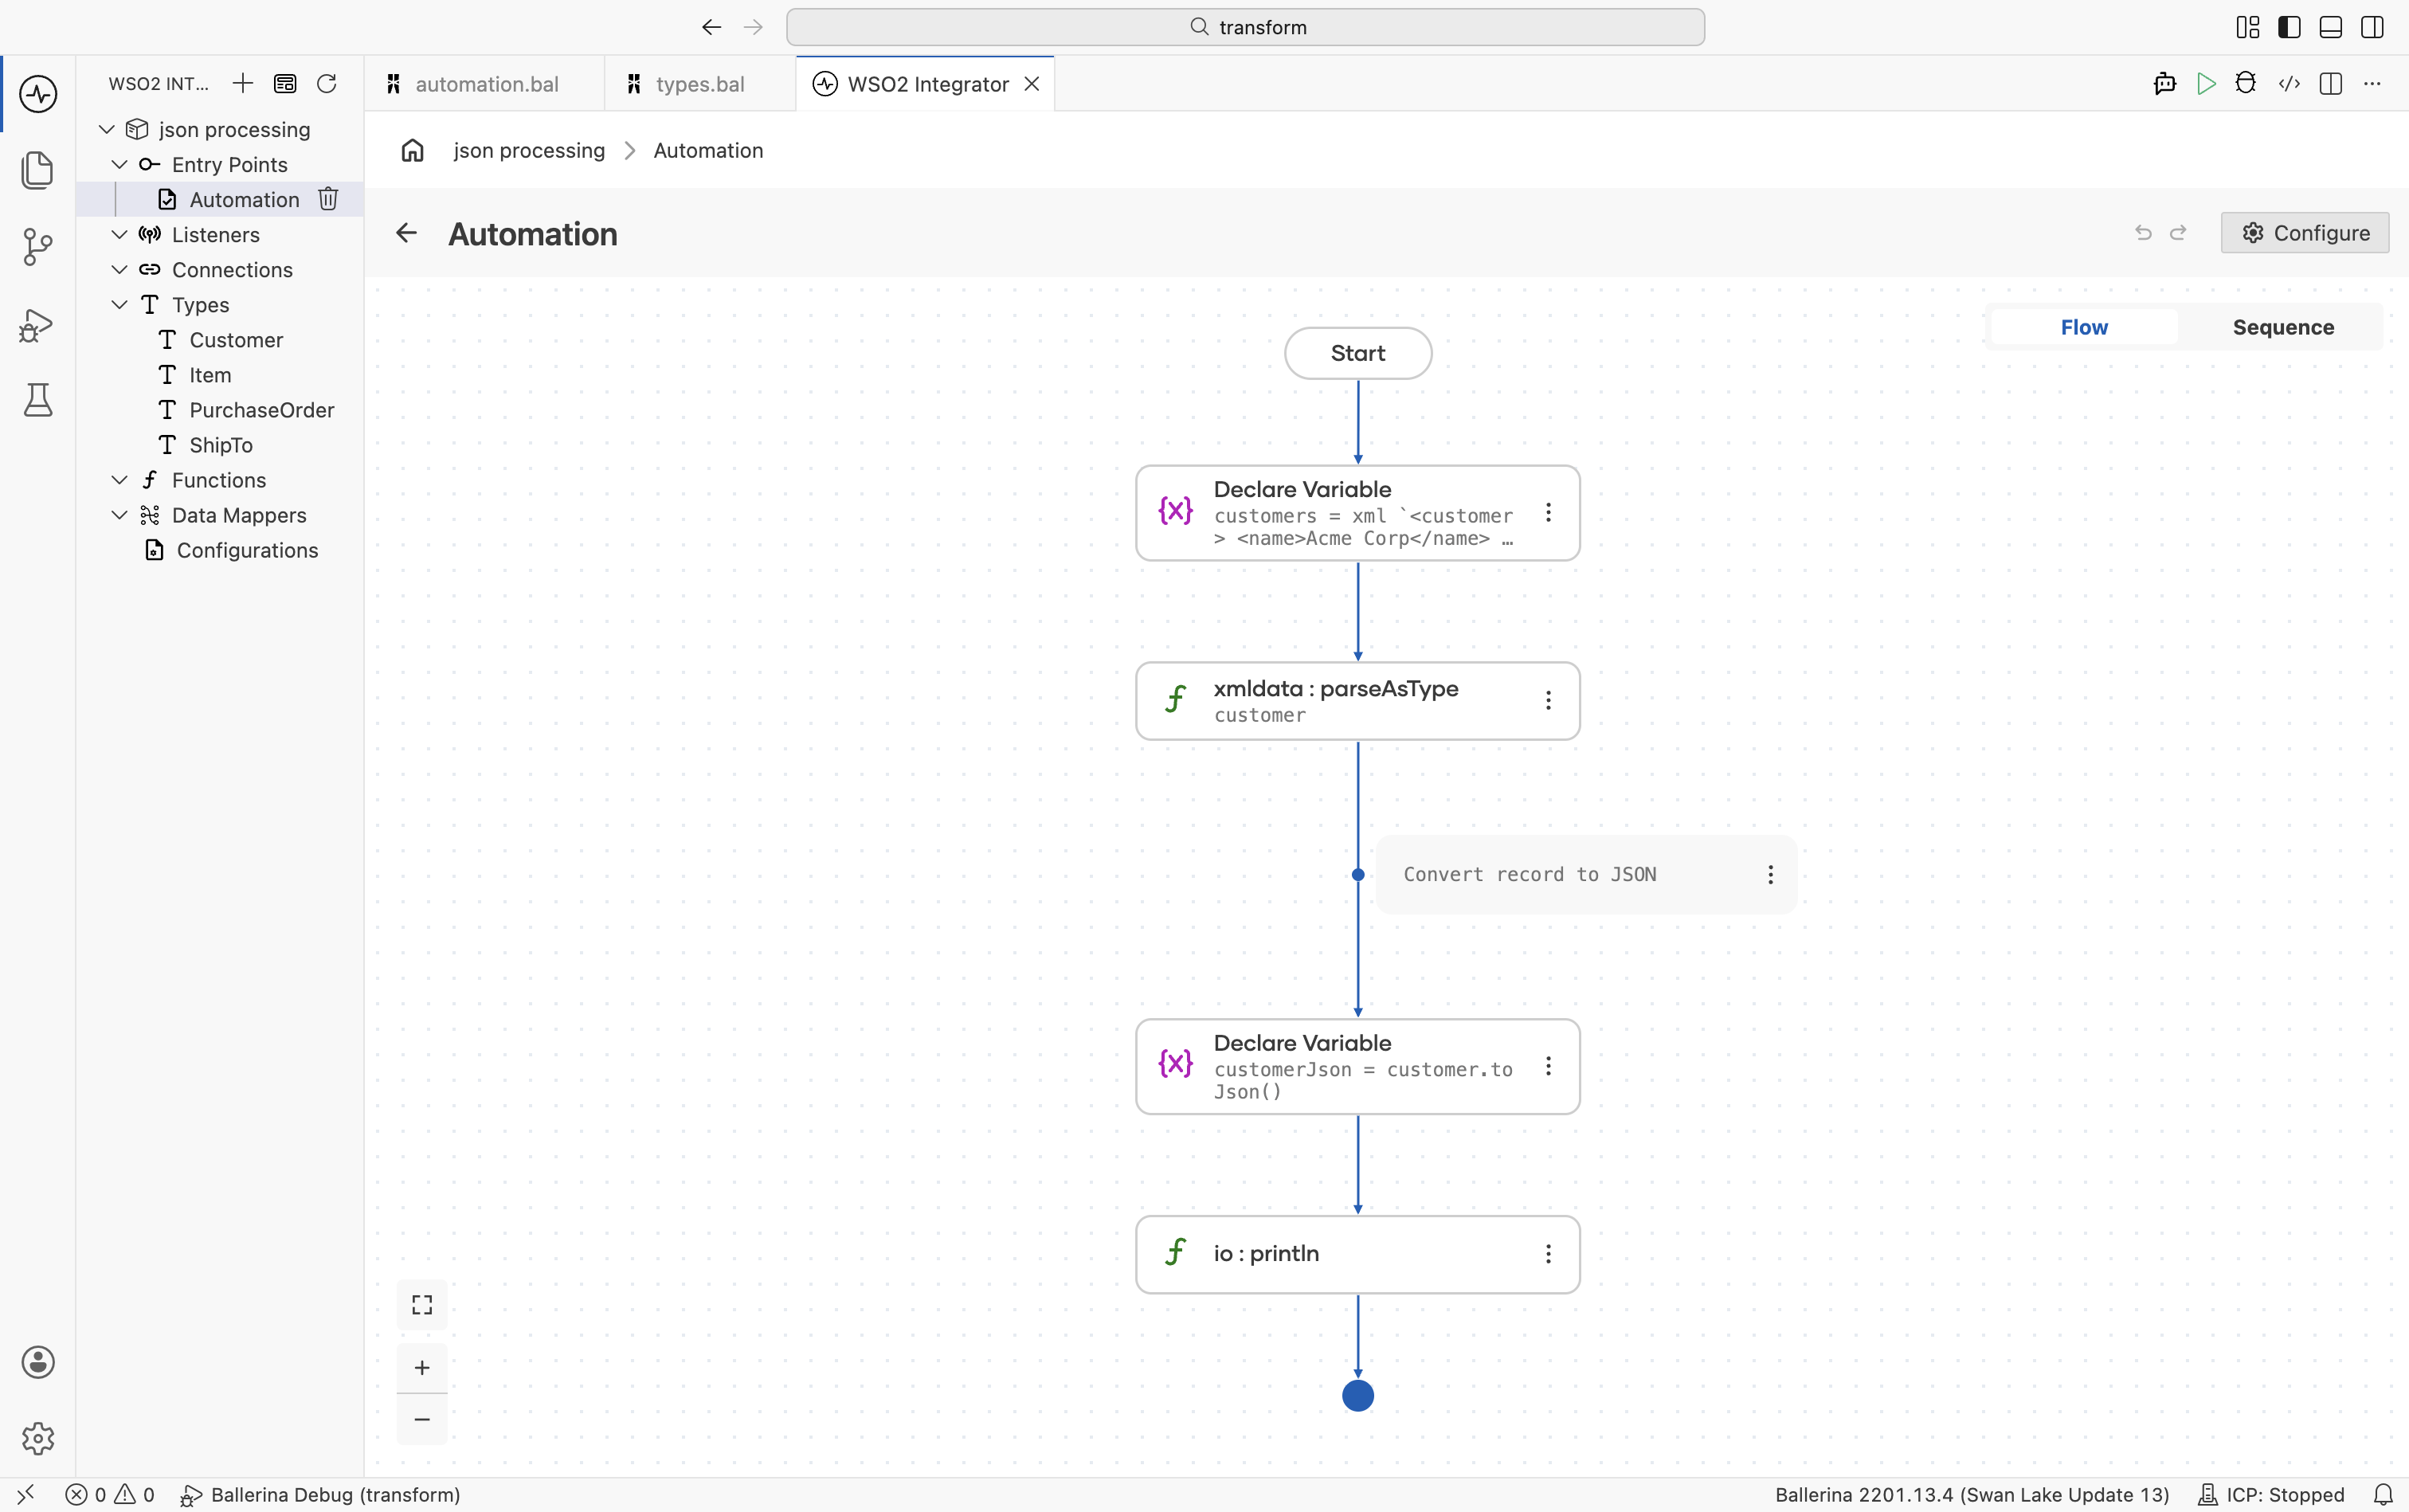The image size is (2409, 1512).
Task: Collapse the Data Mappers section
Action: point(119,515)
